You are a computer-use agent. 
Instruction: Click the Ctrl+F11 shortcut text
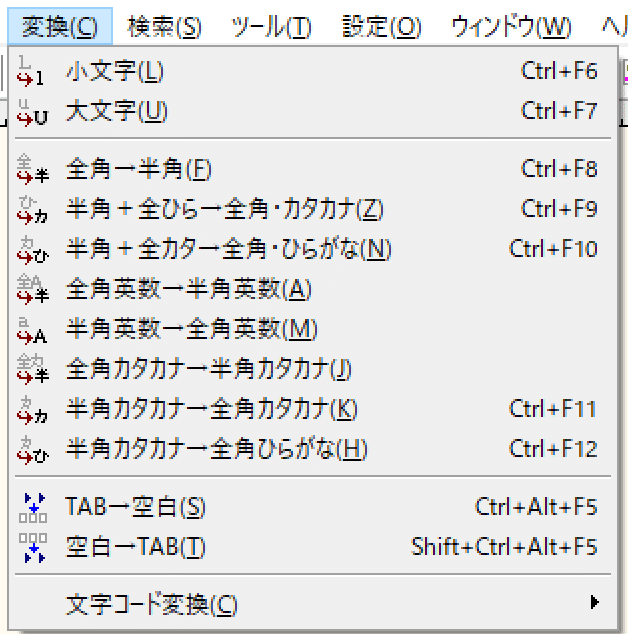pyautogui.click(x=553, y=409)
